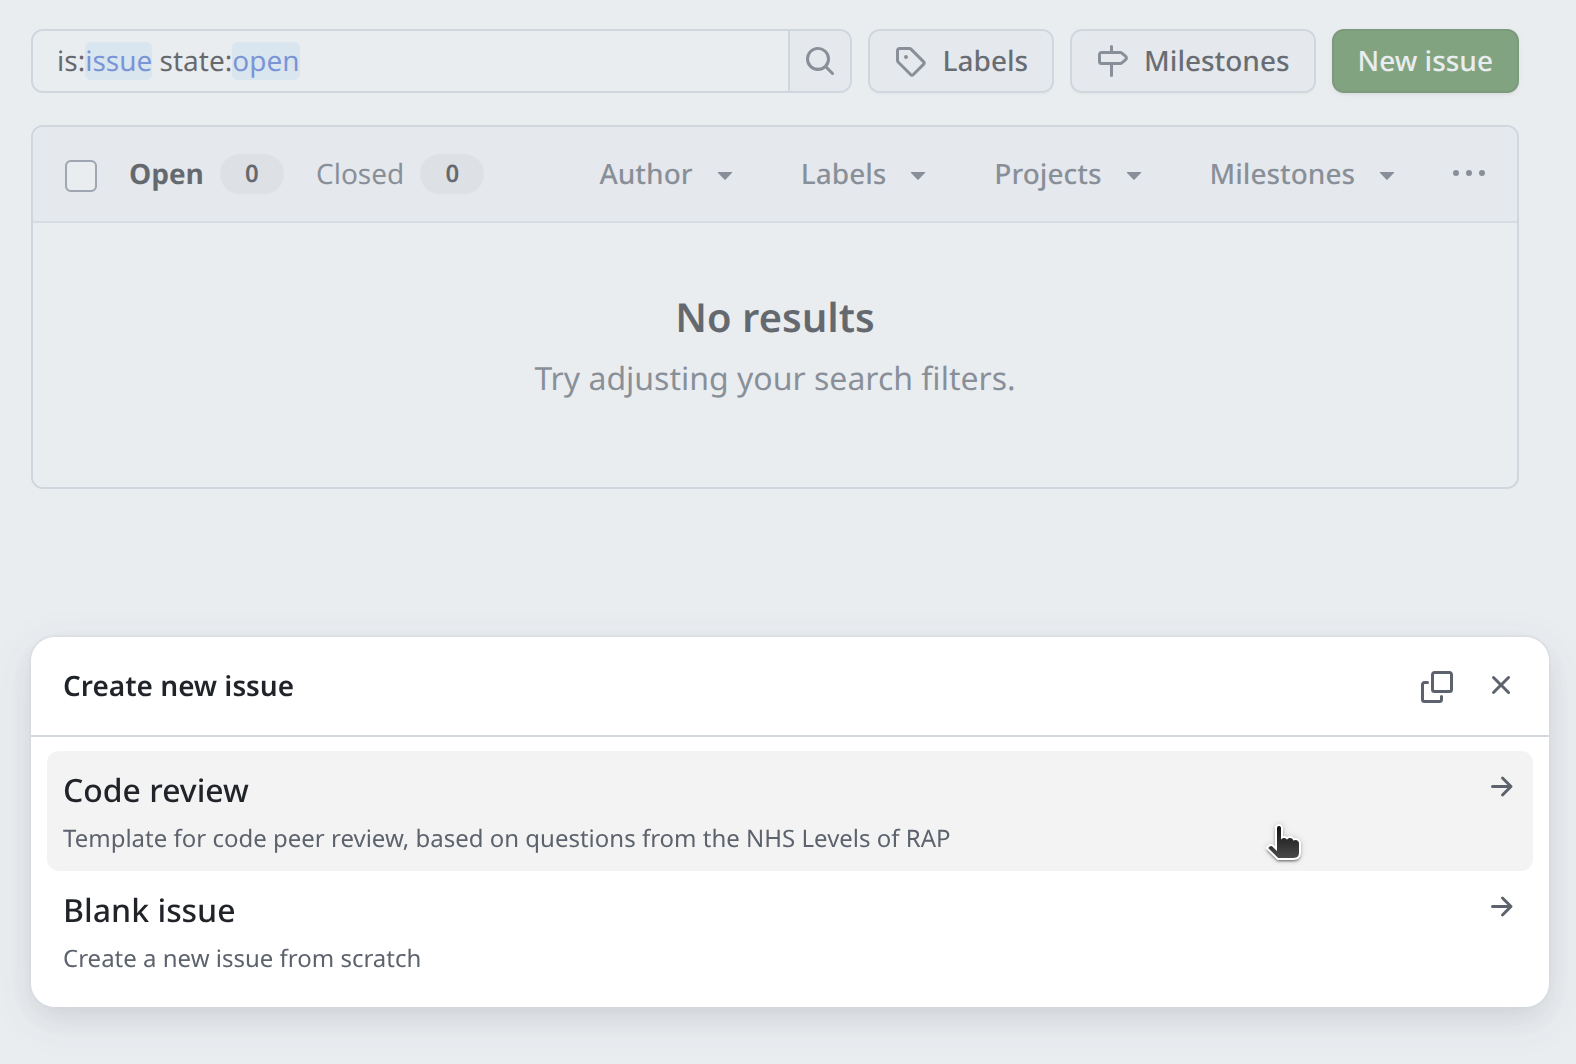Expand the Author filter dropdown

666,175
